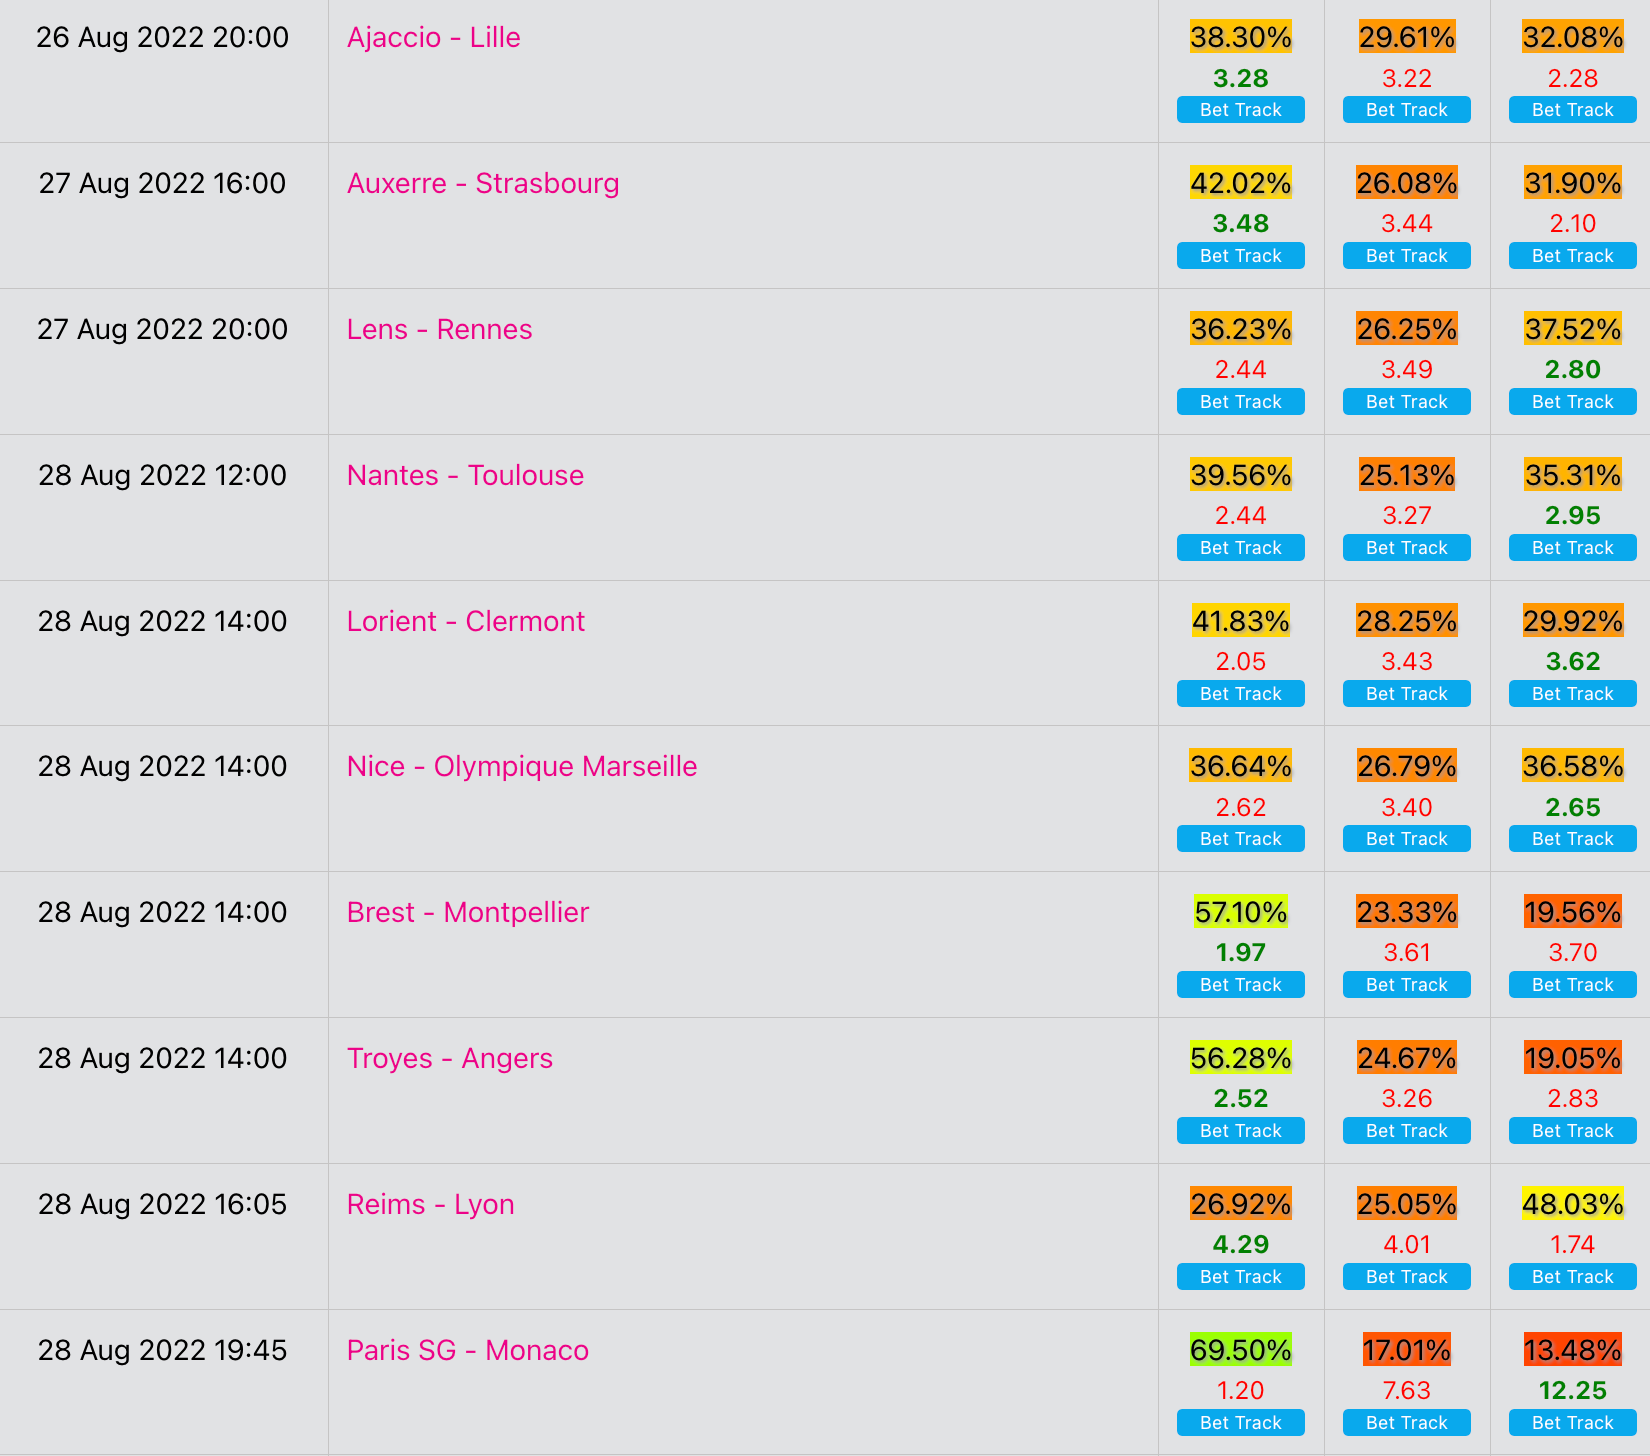Open the Nice - Olympique Marseille match link

(x=522, y=767)
